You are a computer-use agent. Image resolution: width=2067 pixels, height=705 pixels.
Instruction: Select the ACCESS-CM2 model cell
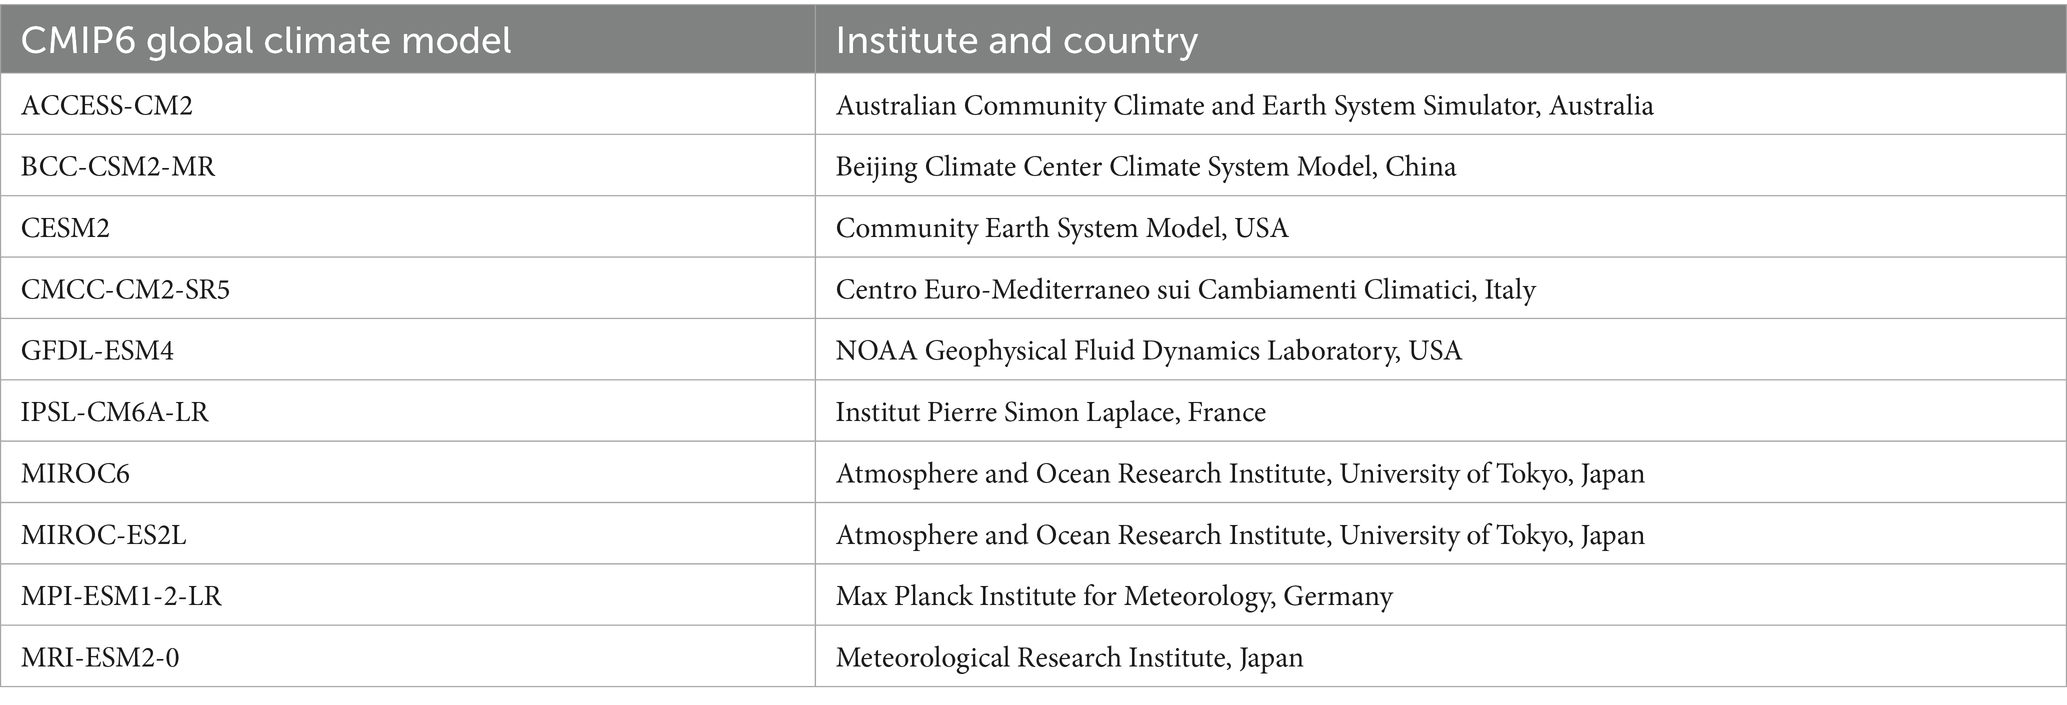[x=408, y=104]
